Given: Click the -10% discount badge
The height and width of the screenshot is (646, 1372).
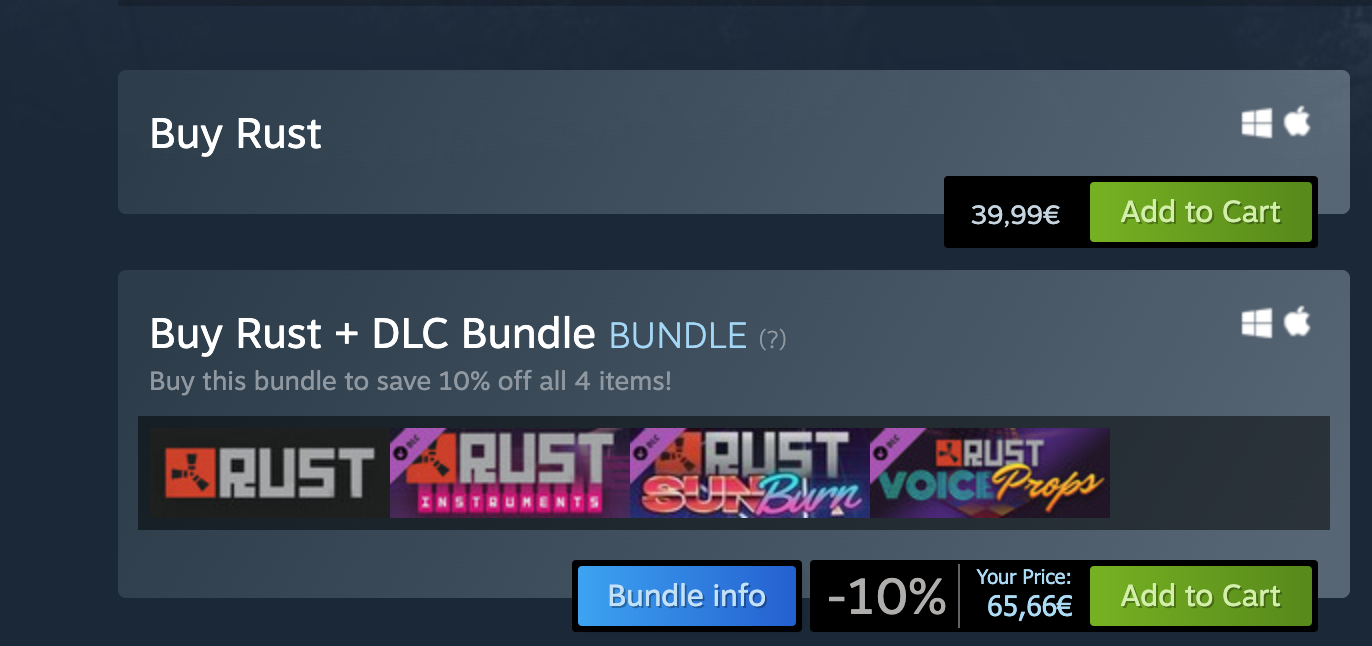Looking at the screenshot, I should pos(886,597).
